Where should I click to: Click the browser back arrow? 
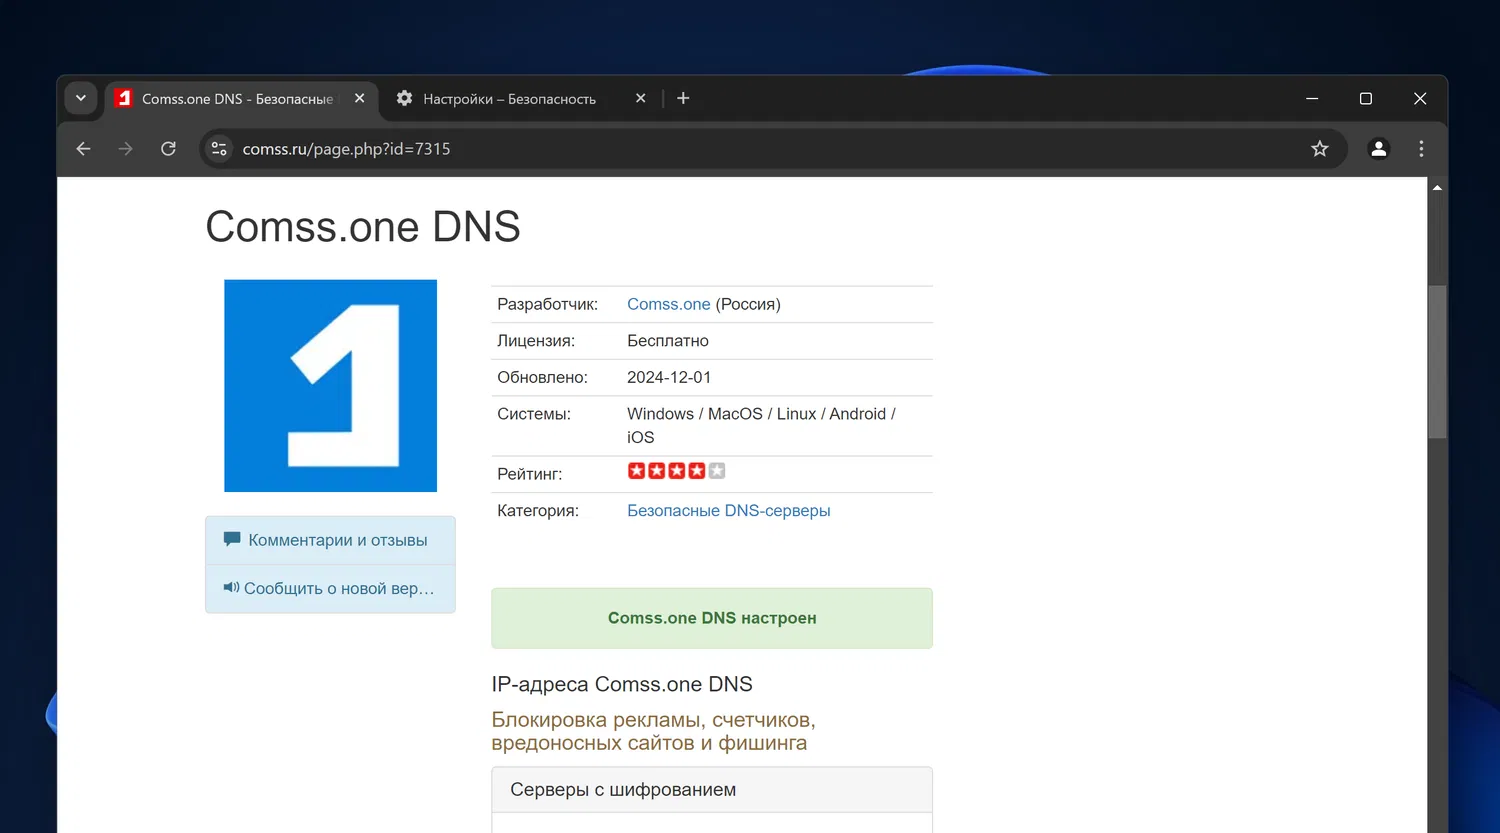click(x=84, y=149)
